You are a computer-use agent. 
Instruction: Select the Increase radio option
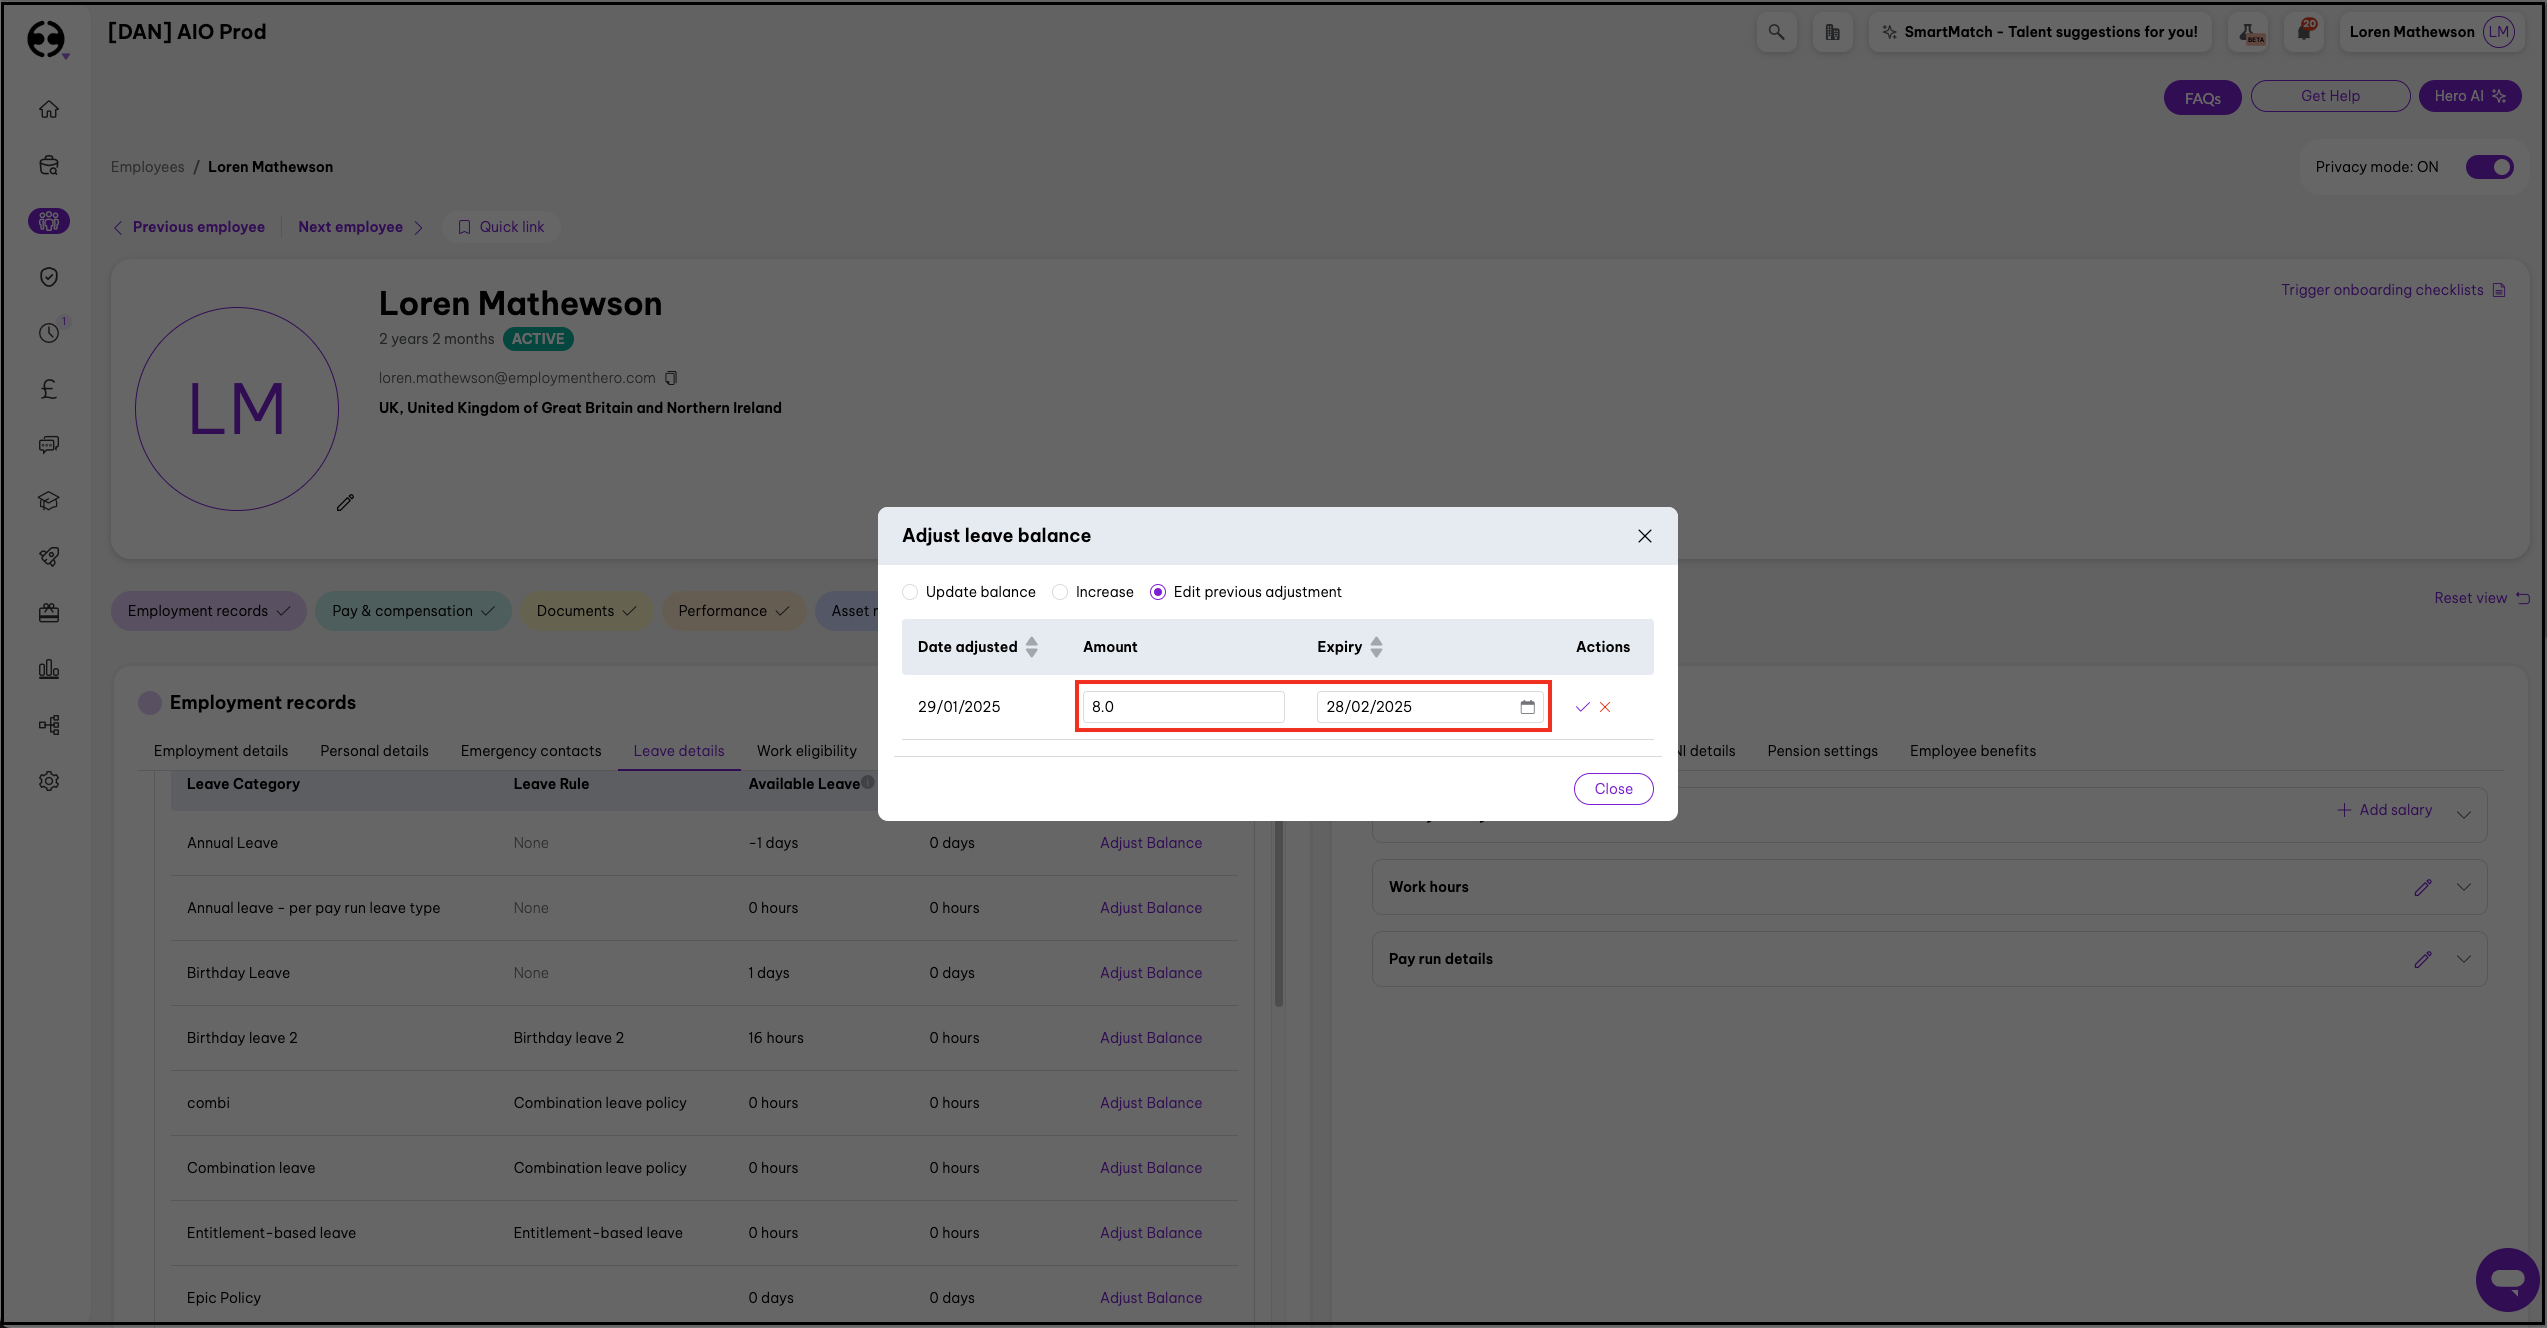click(x=1060, y=592)
